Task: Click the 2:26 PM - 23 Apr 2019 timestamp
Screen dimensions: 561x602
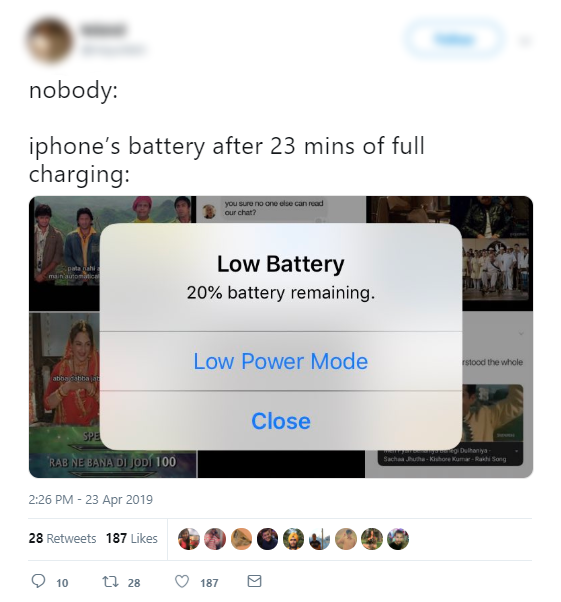Action: (x=91, y=499)
